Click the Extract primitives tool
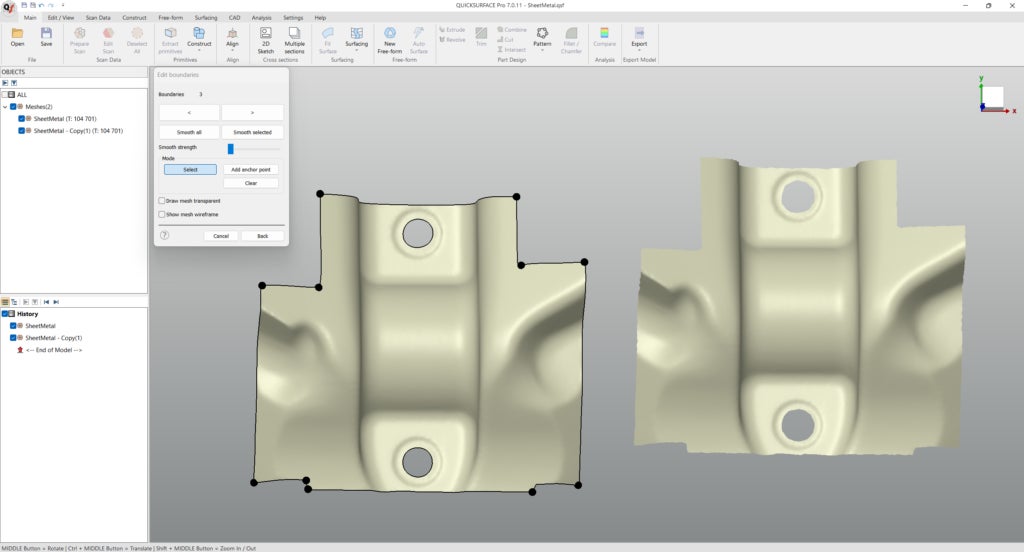Viewport: 1024px width, 552px height. pyautogui.click(x=170, y=40)
